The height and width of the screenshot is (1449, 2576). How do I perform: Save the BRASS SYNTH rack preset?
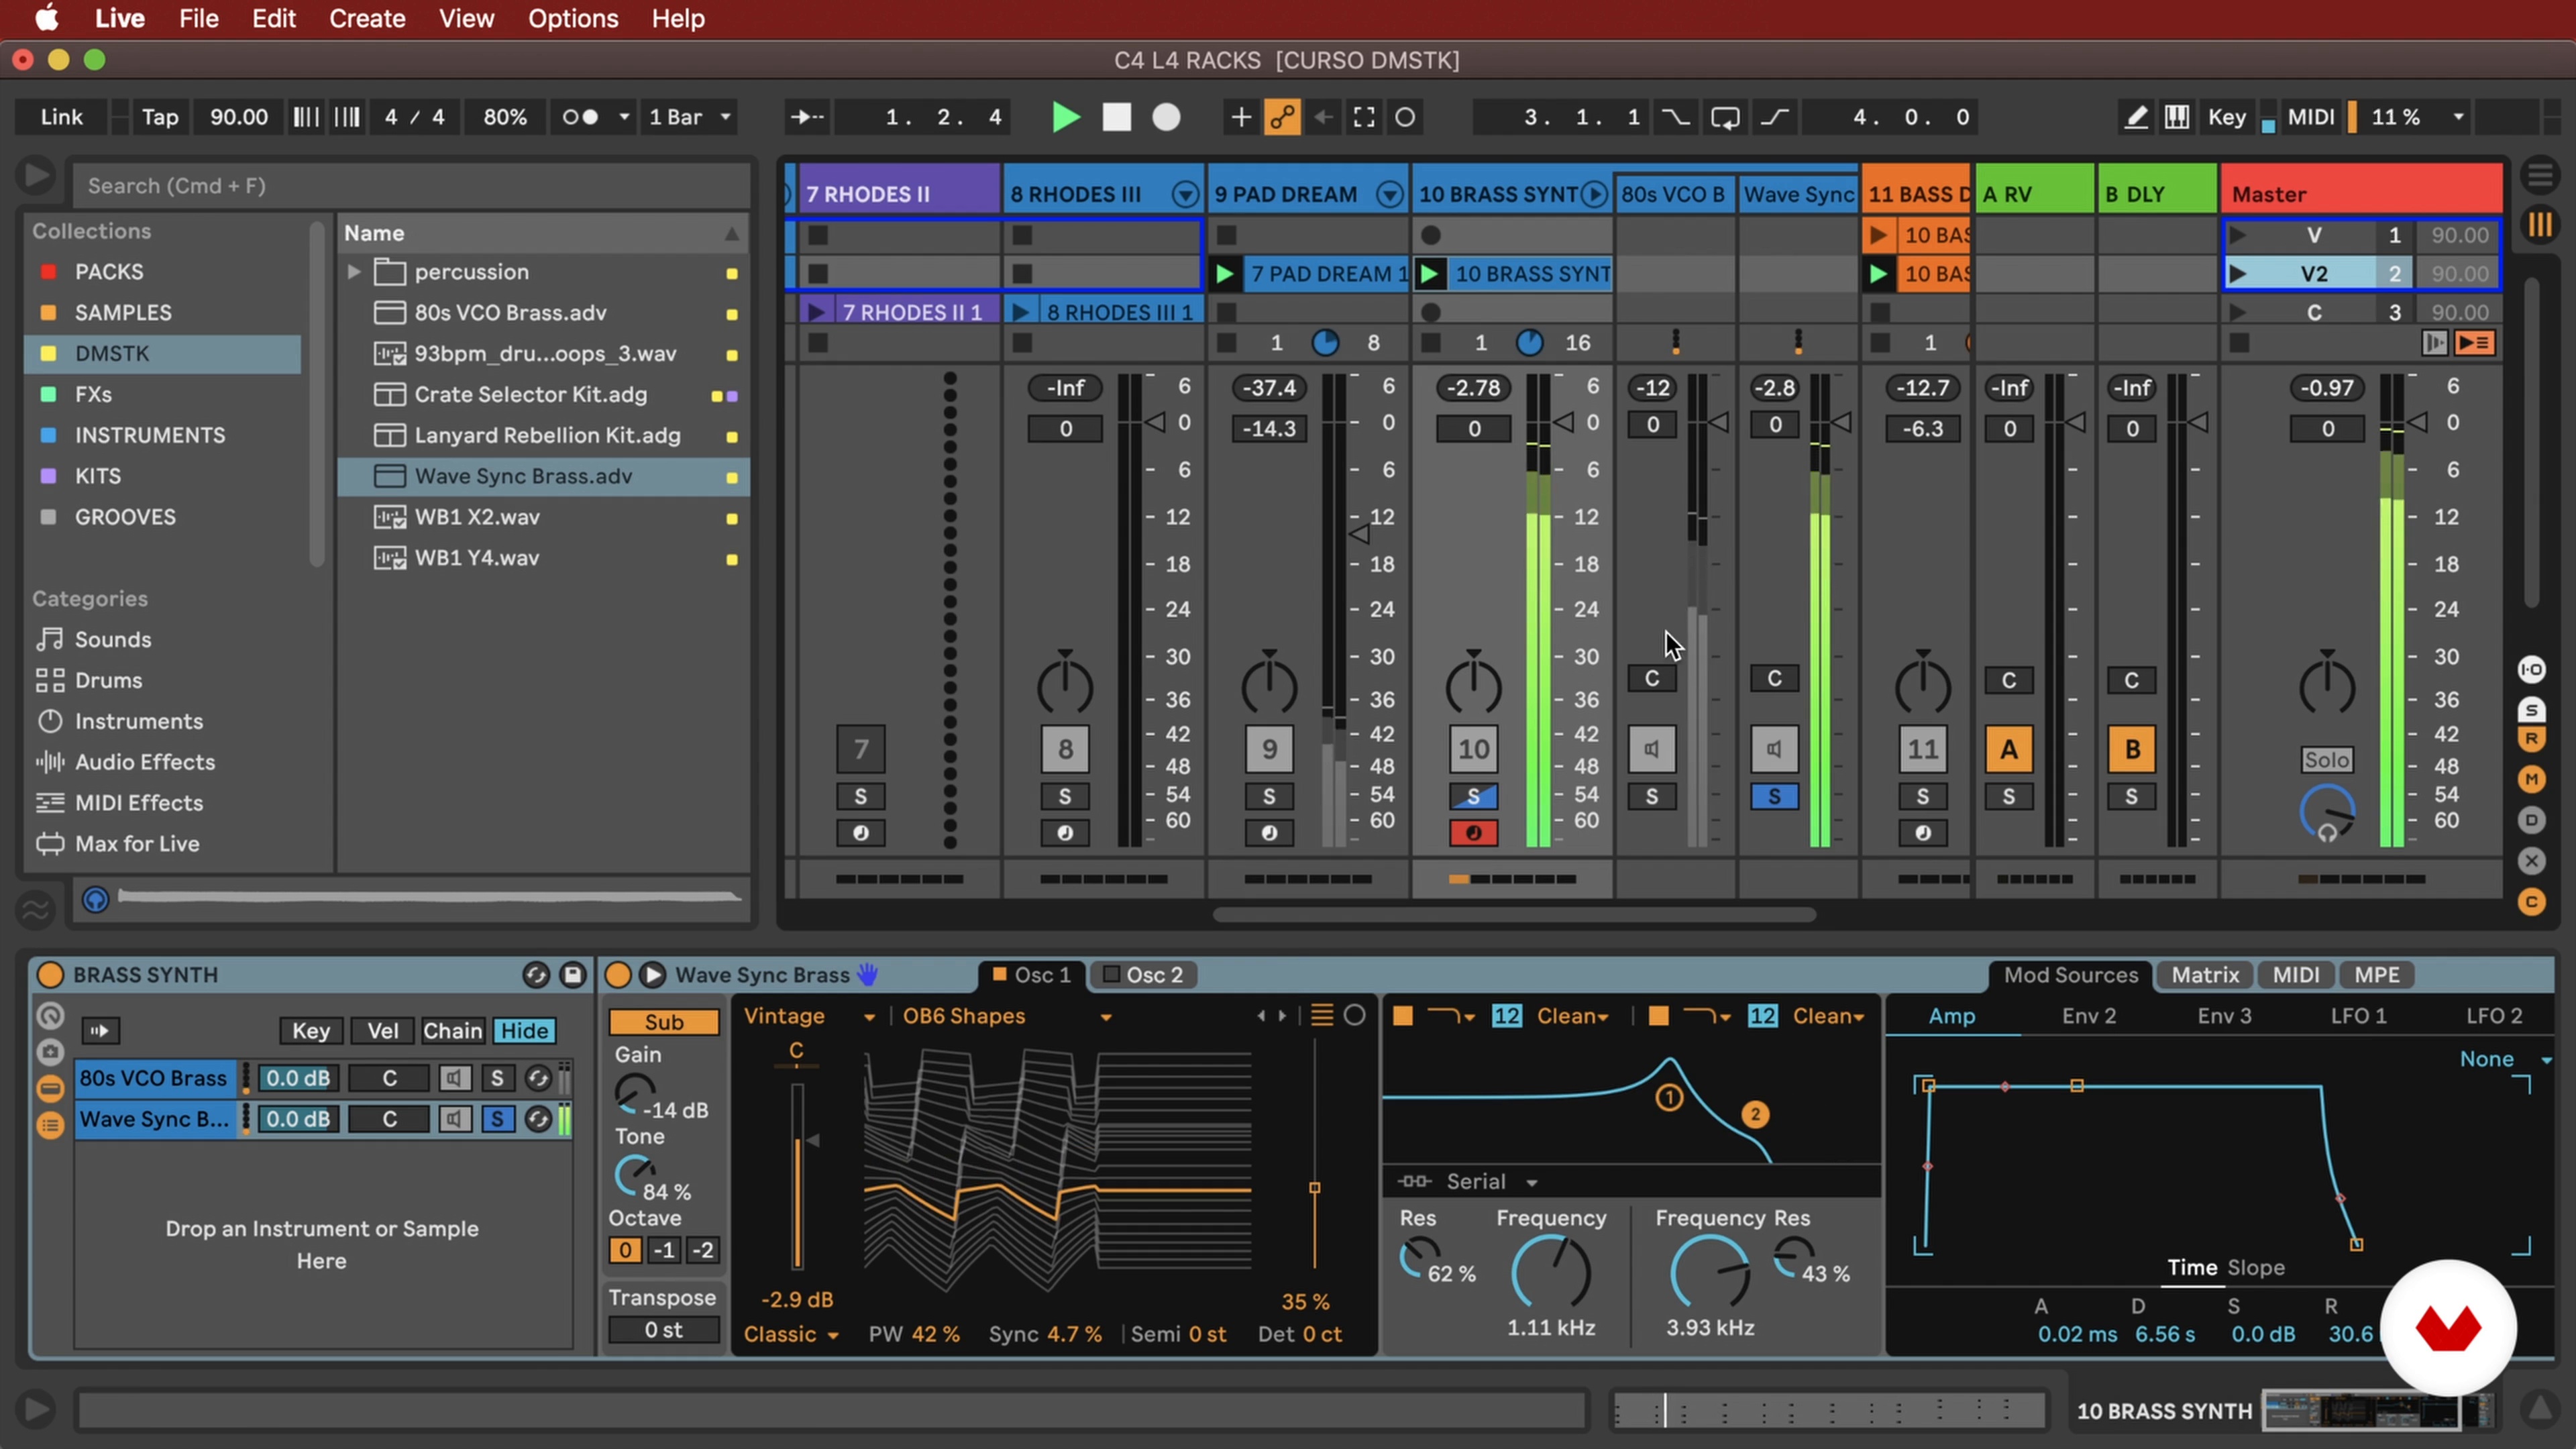(x=573, y=975)
